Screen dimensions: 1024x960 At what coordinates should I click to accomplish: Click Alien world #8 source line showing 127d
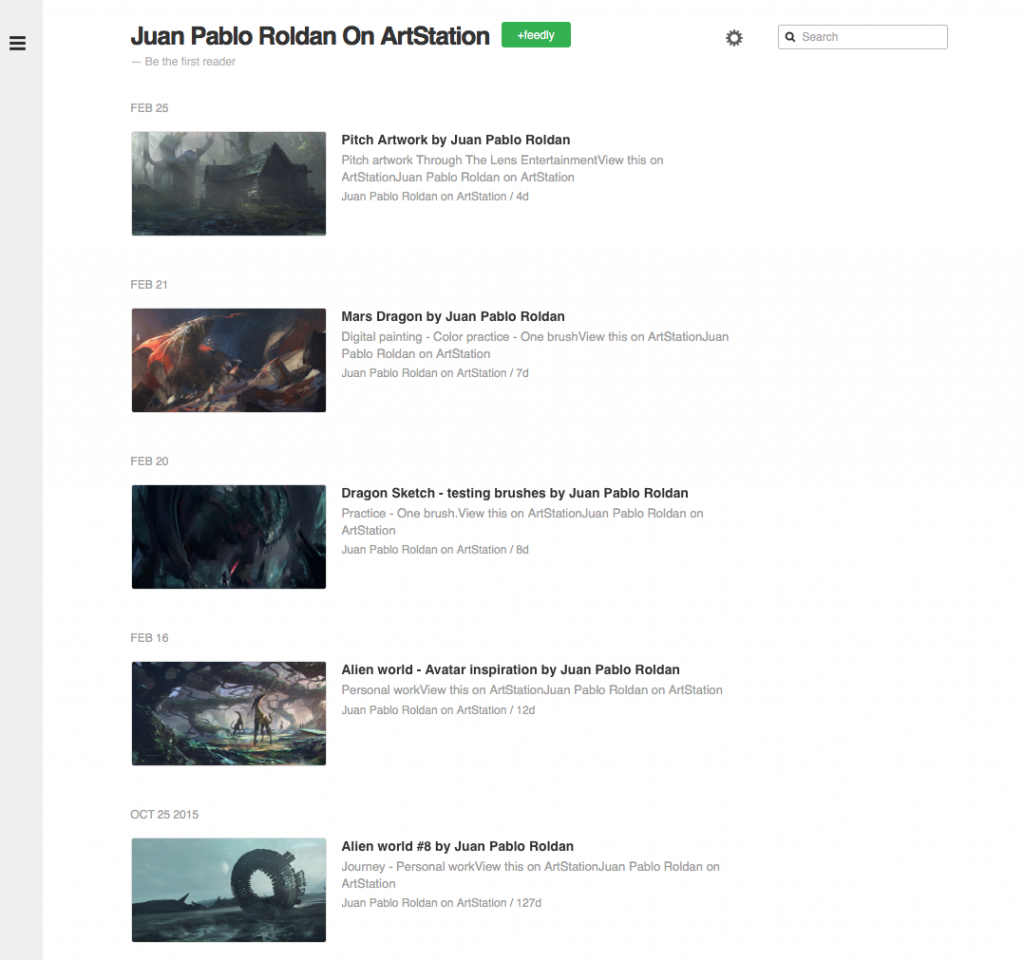[x=441, y=903]
